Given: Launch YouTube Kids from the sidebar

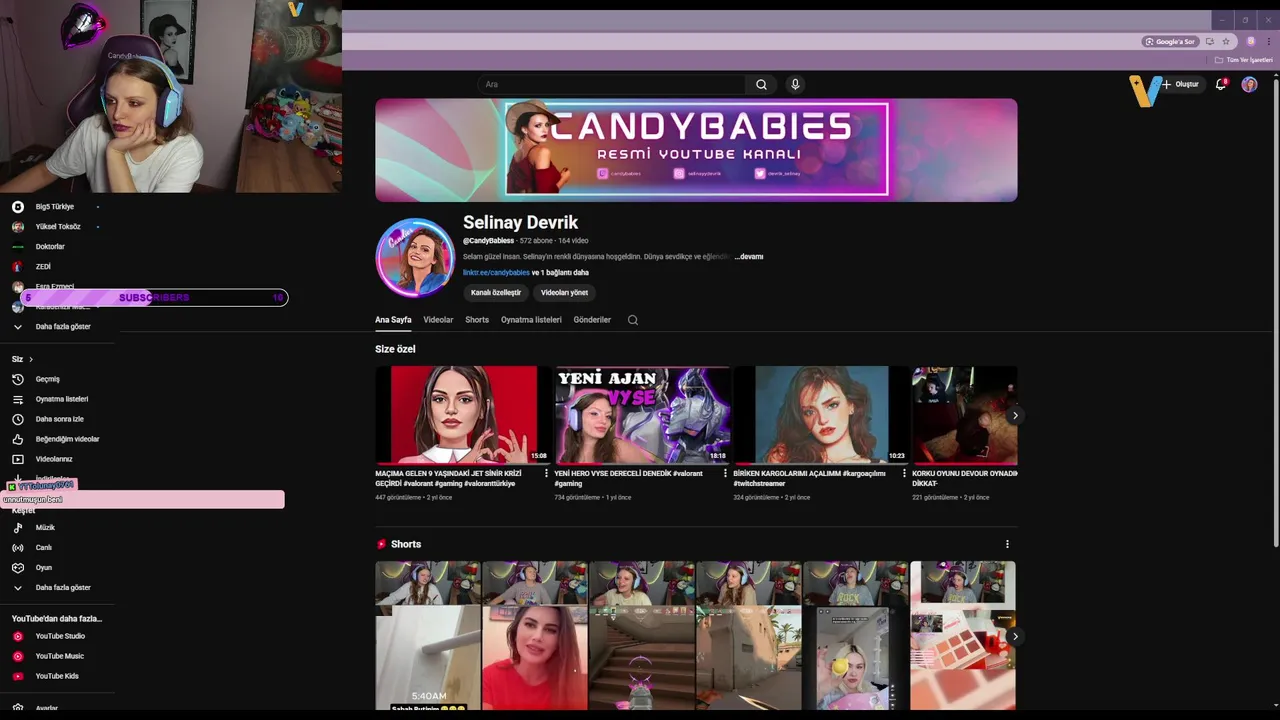Looking at the screenshot, I should 57,676.
